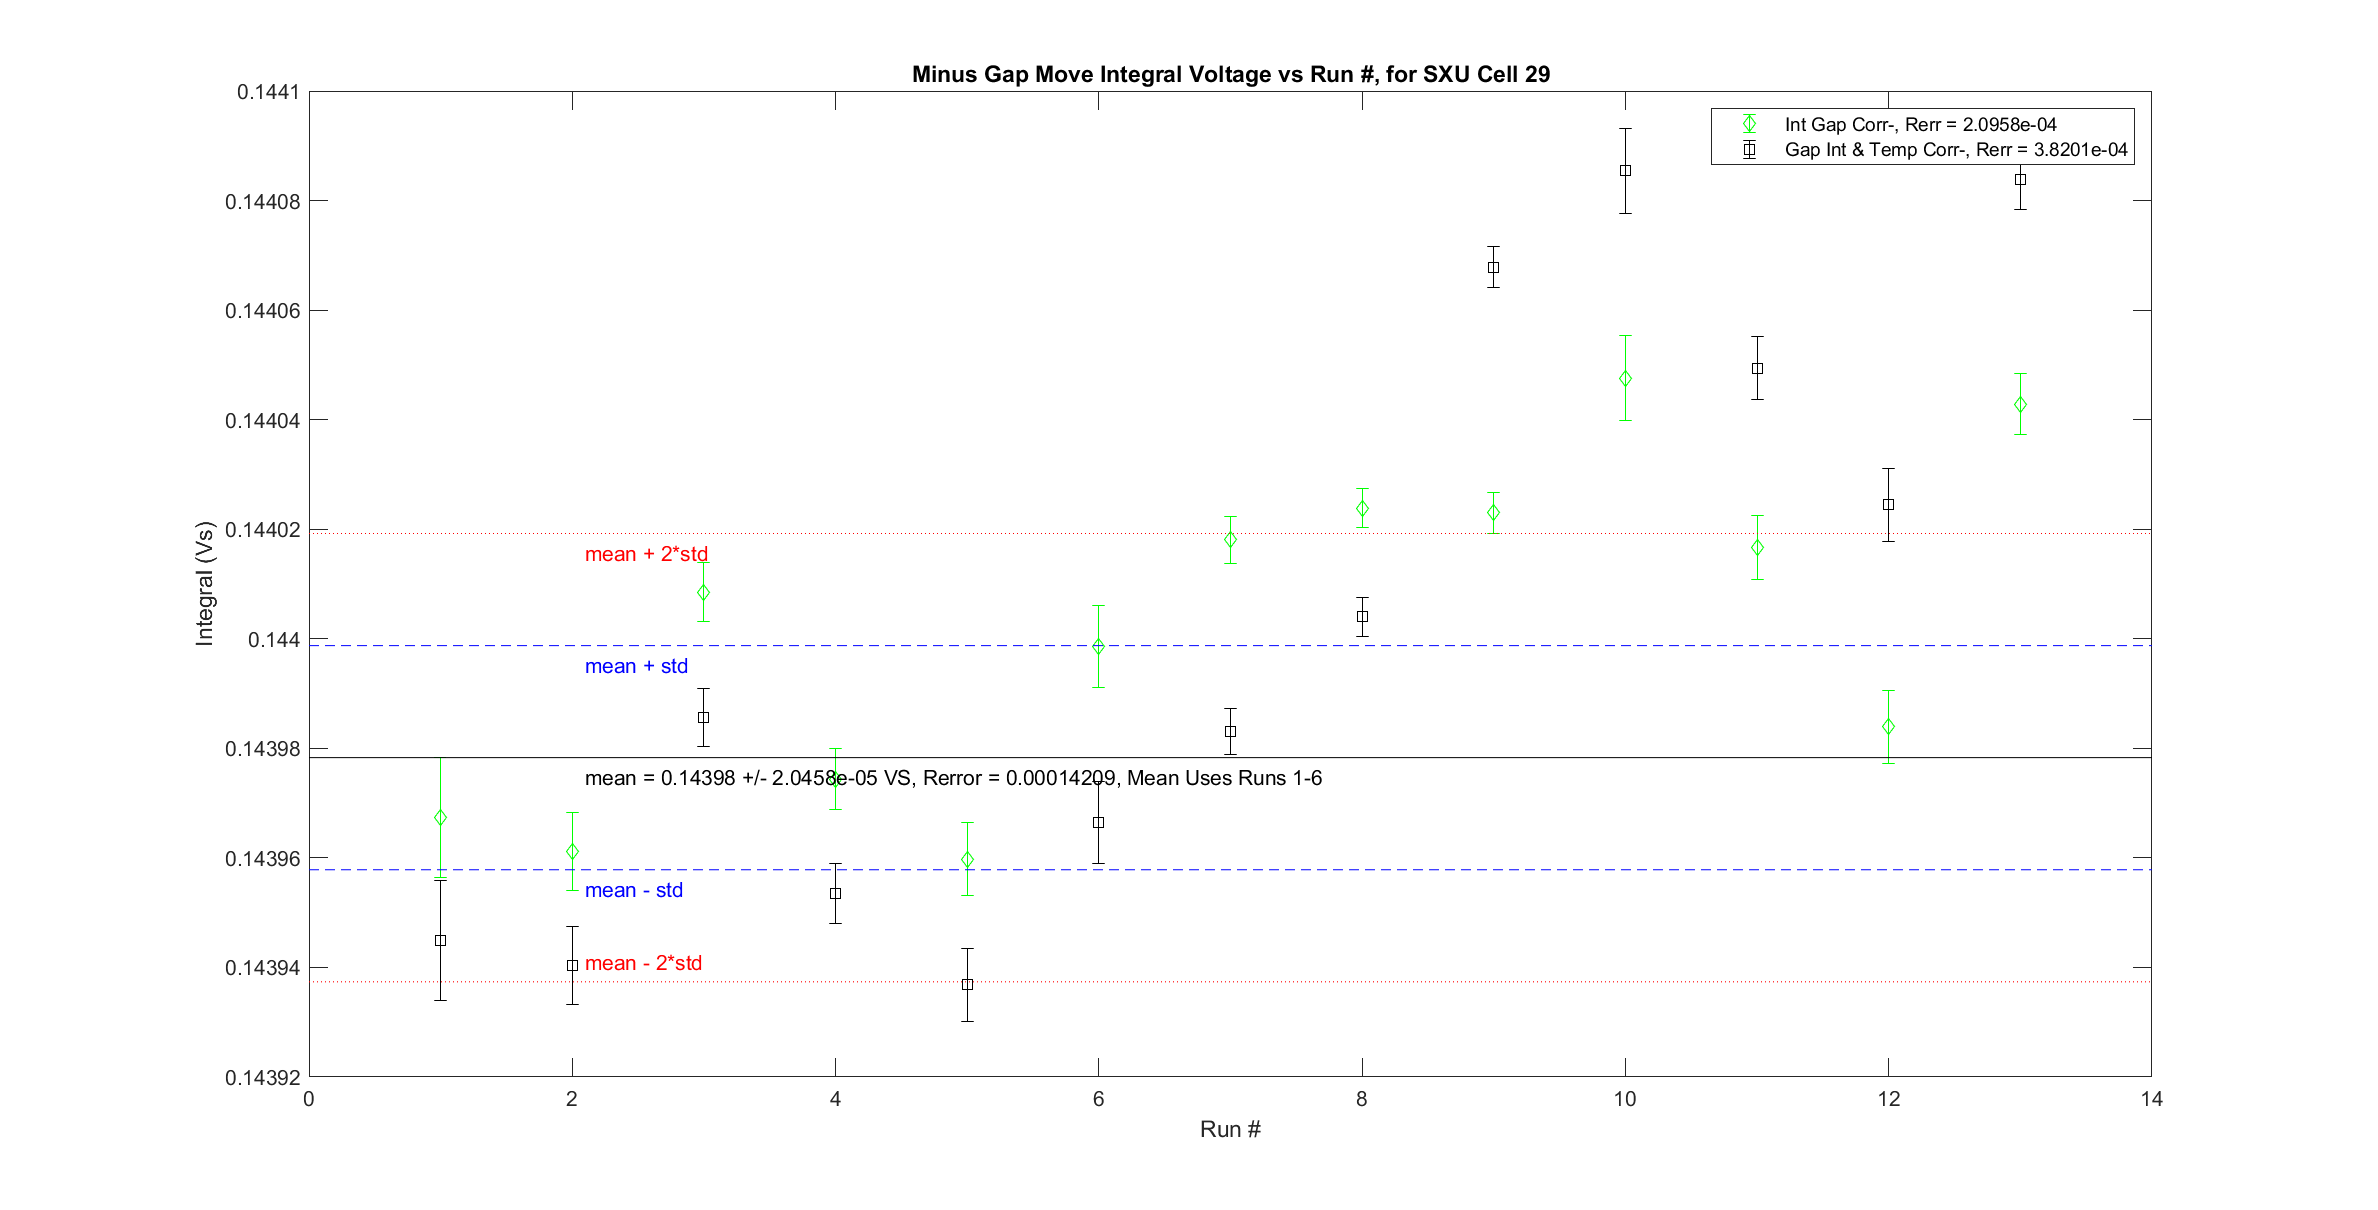This screenshot has width=2378, height=1210.
Task: Click the black square legend marker
Action: 1749,150
